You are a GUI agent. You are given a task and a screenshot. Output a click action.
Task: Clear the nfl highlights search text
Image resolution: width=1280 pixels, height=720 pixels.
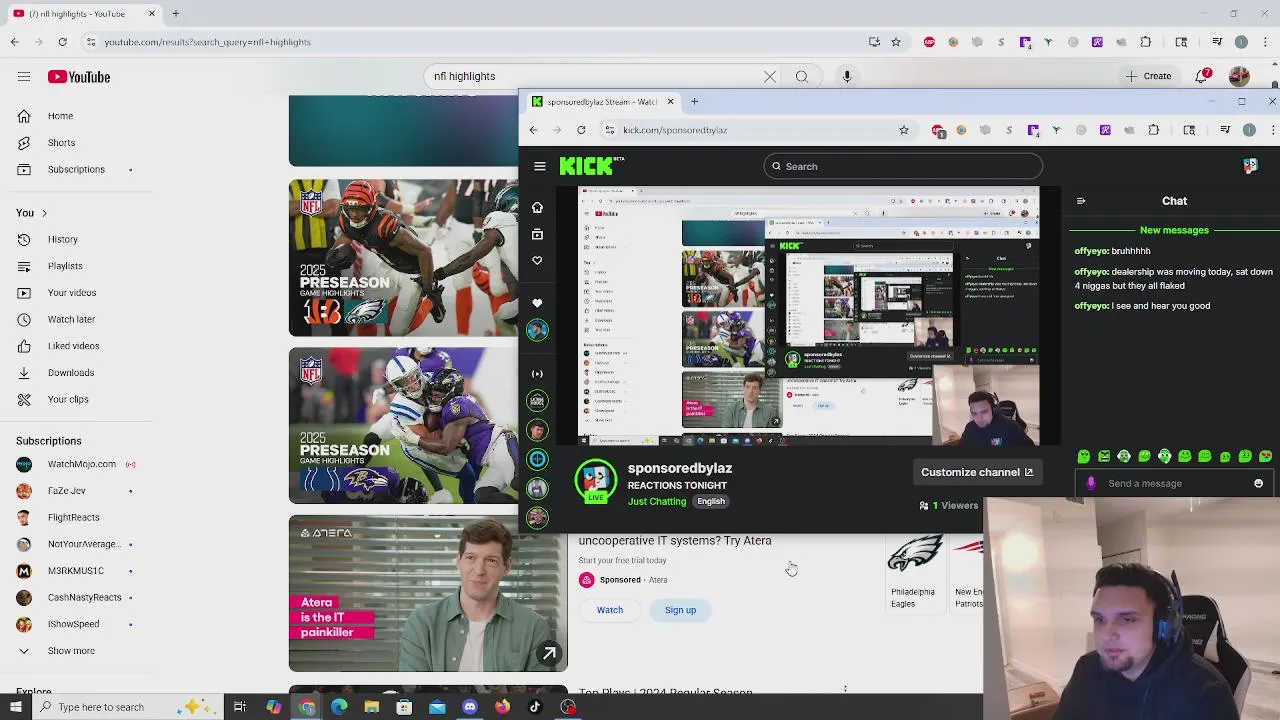coord(770,76)
